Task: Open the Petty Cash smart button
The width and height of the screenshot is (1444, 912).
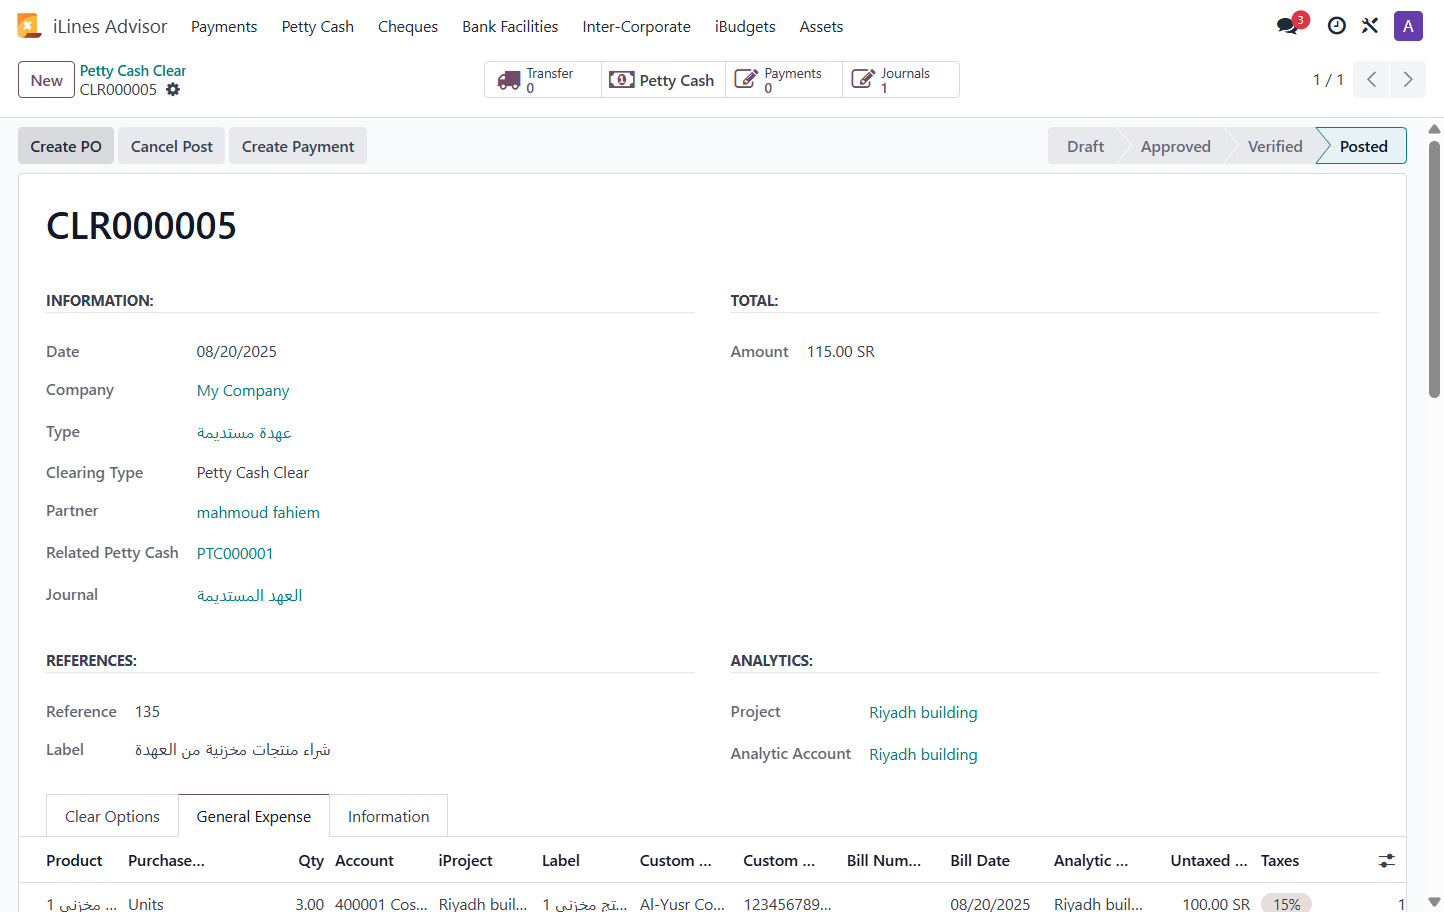Action: coord(663,80)
